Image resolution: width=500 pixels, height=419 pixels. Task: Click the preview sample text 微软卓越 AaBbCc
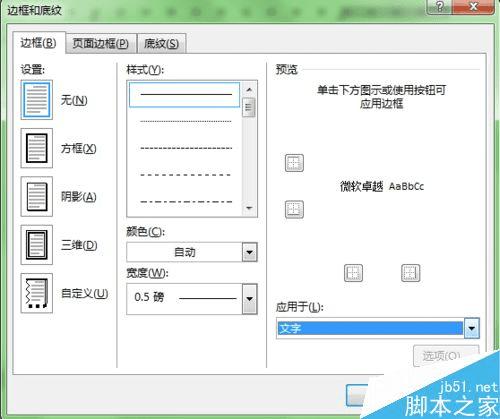coord(382,186)
